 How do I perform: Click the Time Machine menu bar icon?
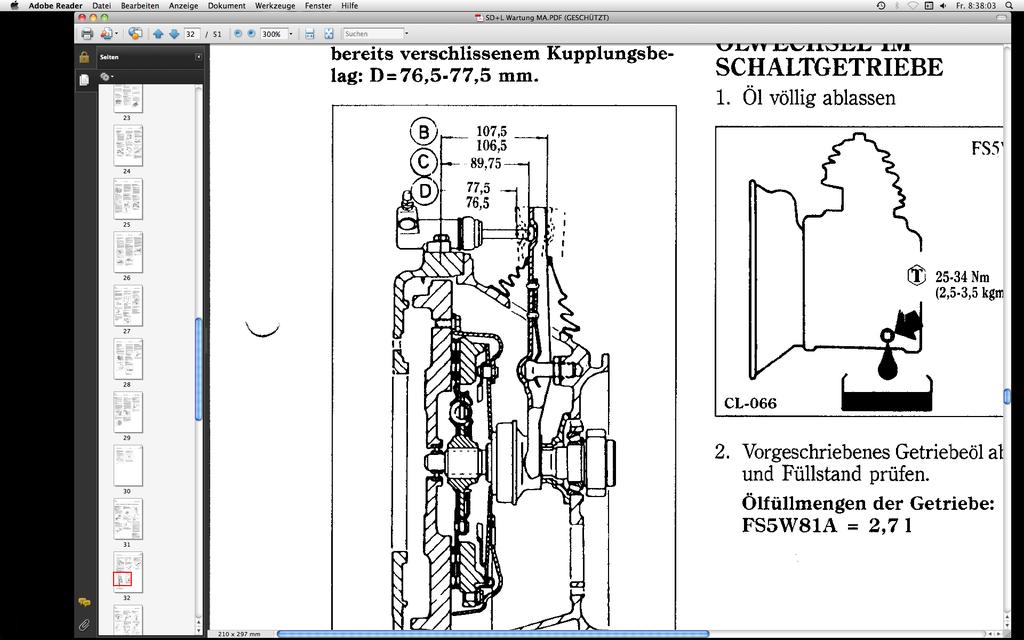pos(881,5)
